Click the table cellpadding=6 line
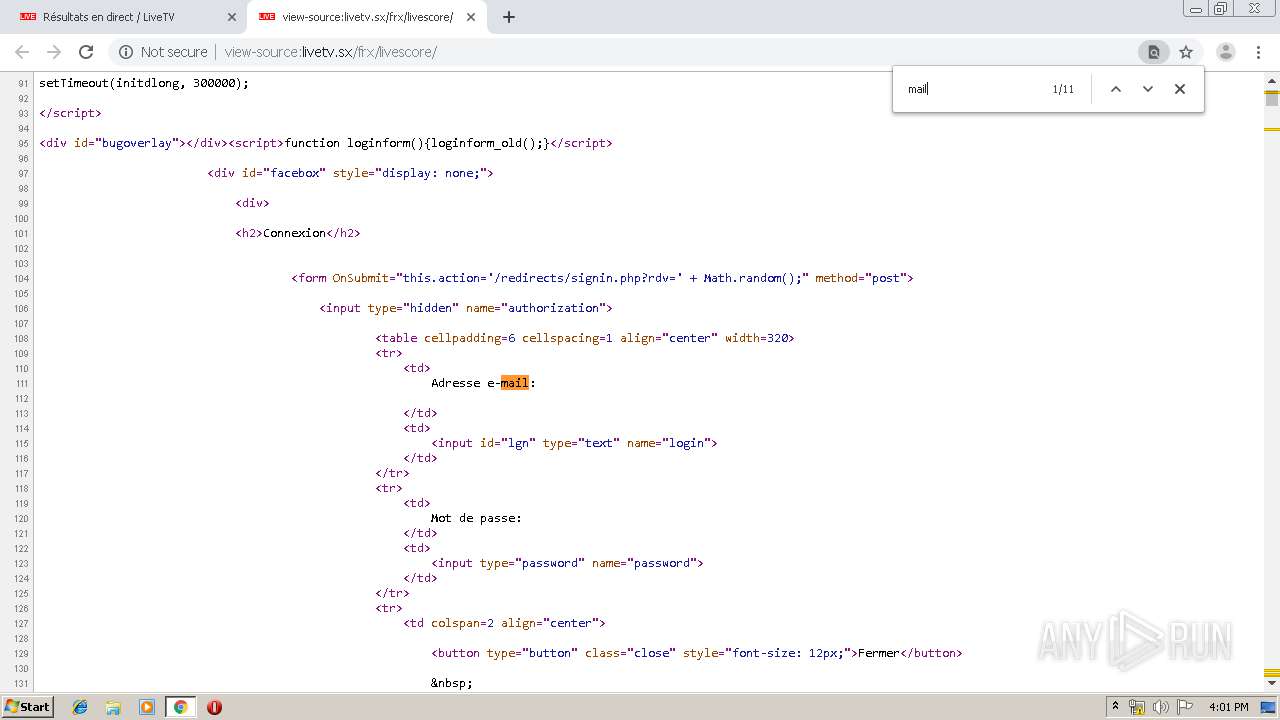 pyautogui.click(x=585, y=338)
